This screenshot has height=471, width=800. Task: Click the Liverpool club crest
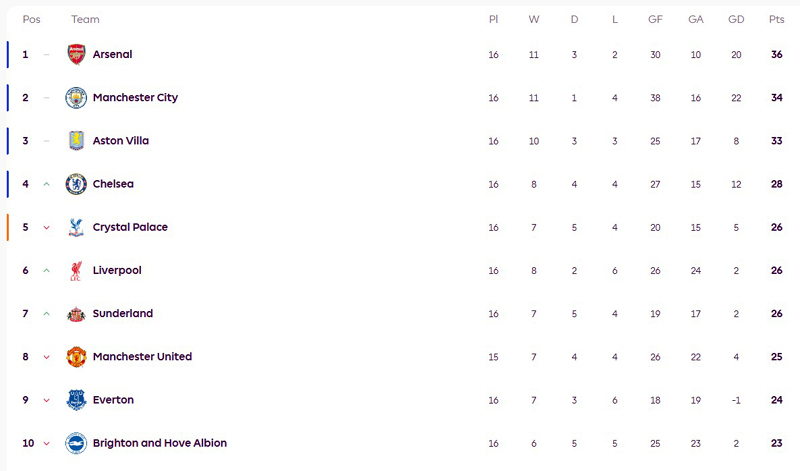point(76,271)
